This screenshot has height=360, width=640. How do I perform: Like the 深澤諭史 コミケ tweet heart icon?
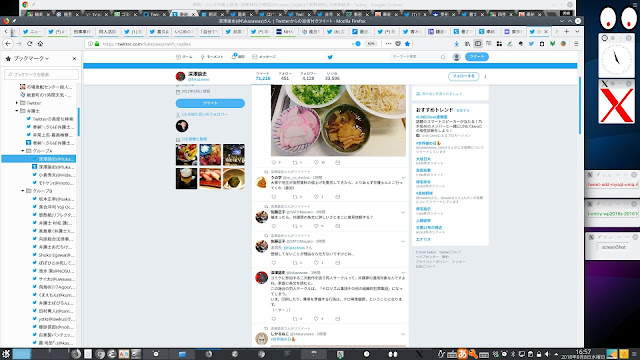316,319
